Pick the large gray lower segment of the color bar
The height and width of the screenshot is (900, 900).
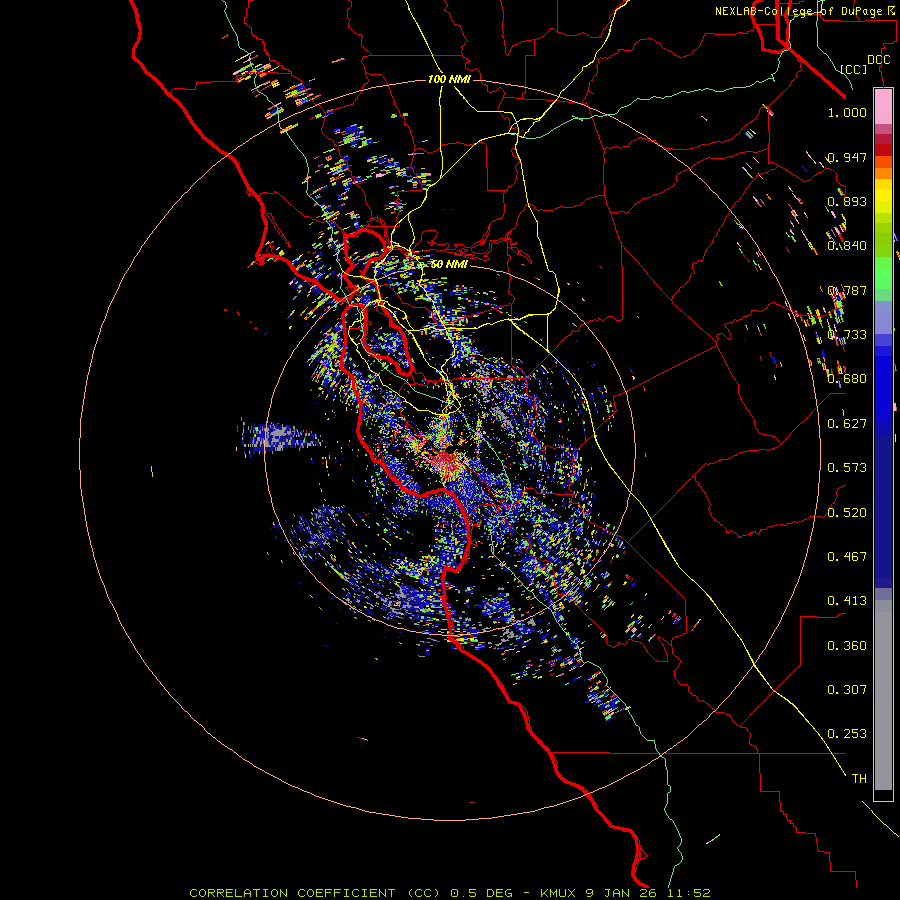pos(883,695)
